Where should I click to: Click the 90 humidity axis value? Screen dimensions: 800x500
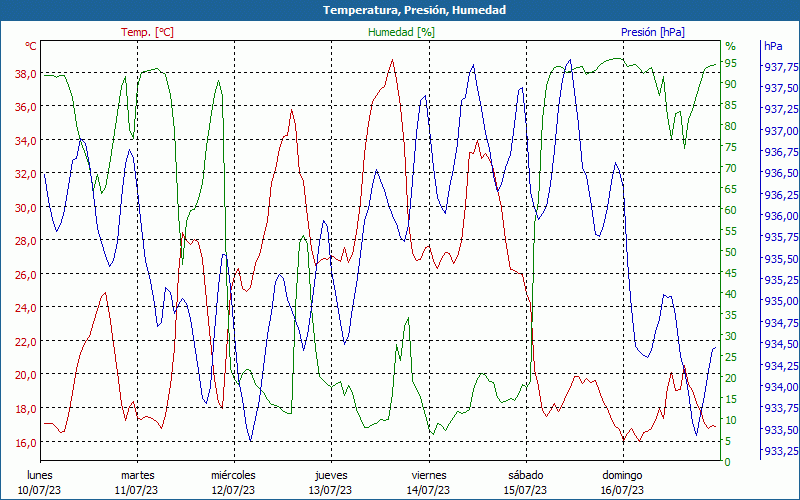731,84
